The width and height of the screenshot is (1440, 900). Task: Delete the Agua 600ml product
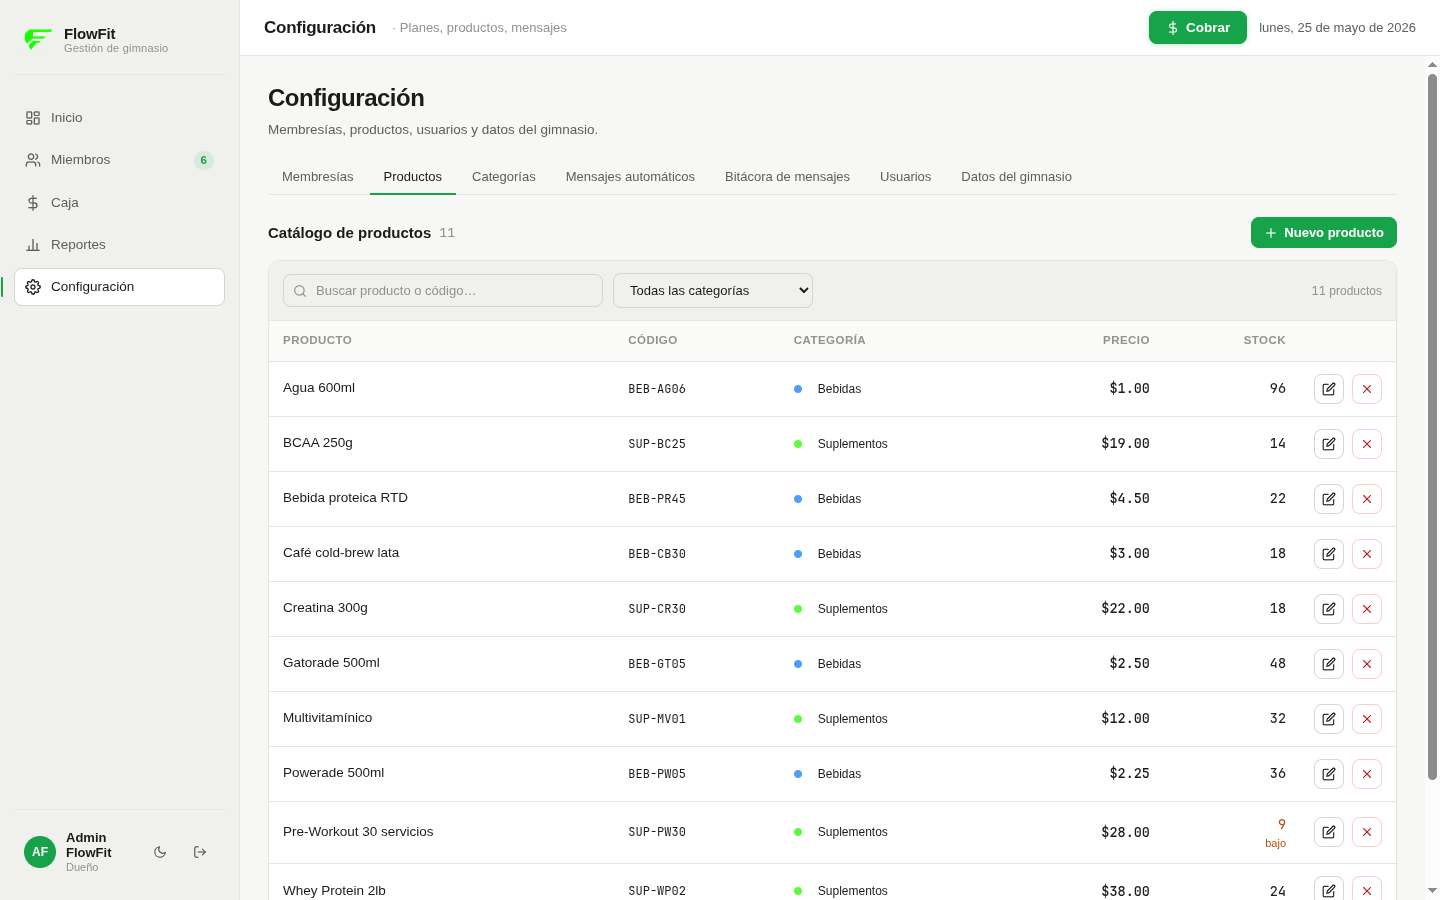click(1366, 389)
